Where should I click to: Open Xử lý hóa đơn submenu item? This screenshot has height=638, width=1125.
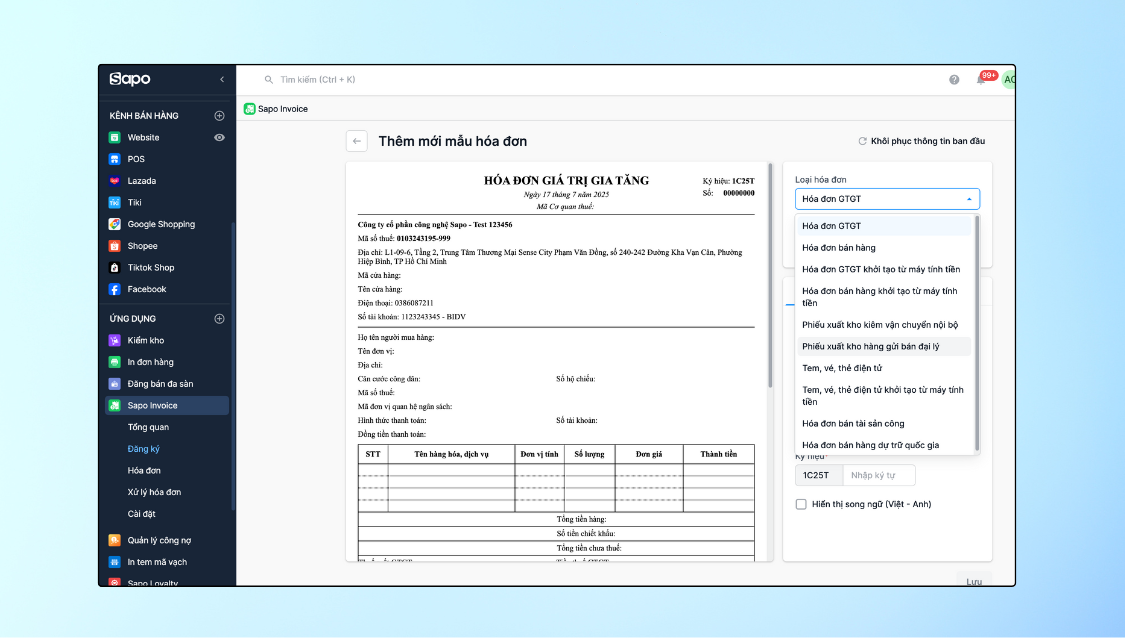[x=154, y=492]
